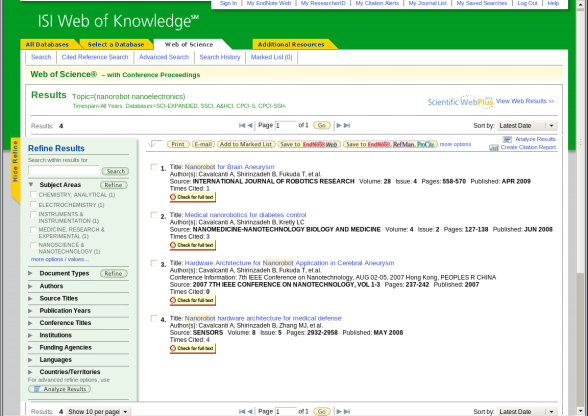Screen dimensions: 588x416
Task: Expand the Countries/Territories section
Action: point(30,372)
